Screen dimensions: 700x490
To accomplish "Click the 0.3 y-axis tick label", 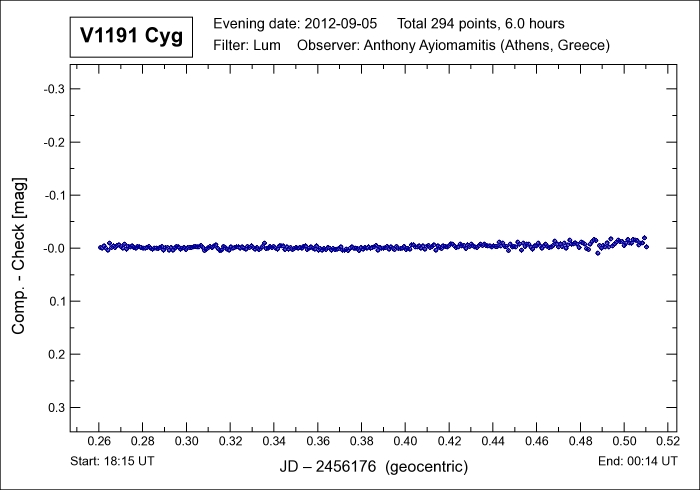I will coord(54,407).
